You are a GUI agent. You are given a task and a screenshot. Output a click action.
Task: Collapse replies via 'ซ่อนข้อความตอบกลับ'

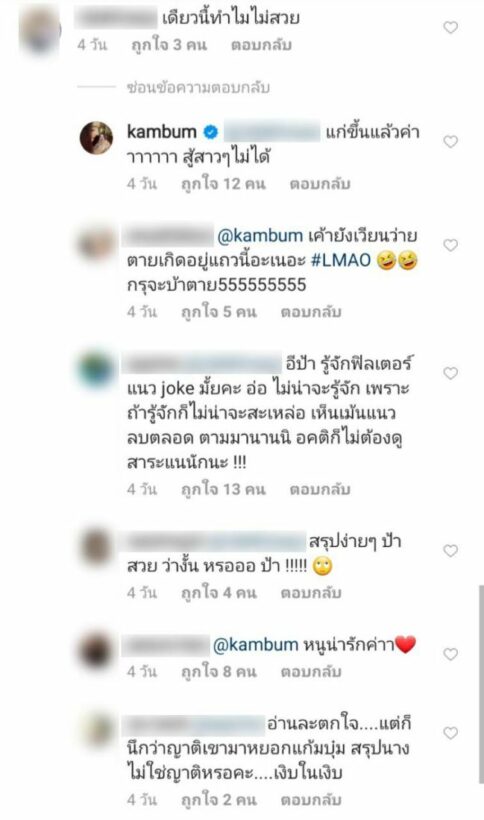pos(198,87)
